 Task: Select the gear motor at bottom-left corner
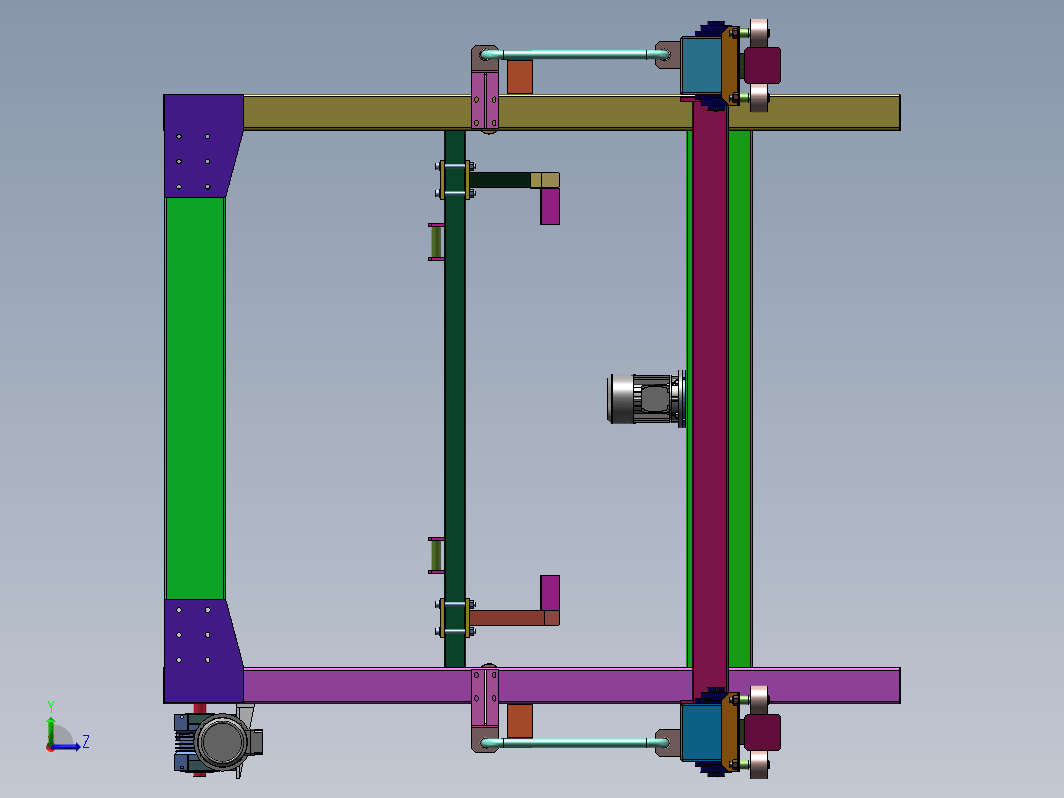(x=218, y=741)
